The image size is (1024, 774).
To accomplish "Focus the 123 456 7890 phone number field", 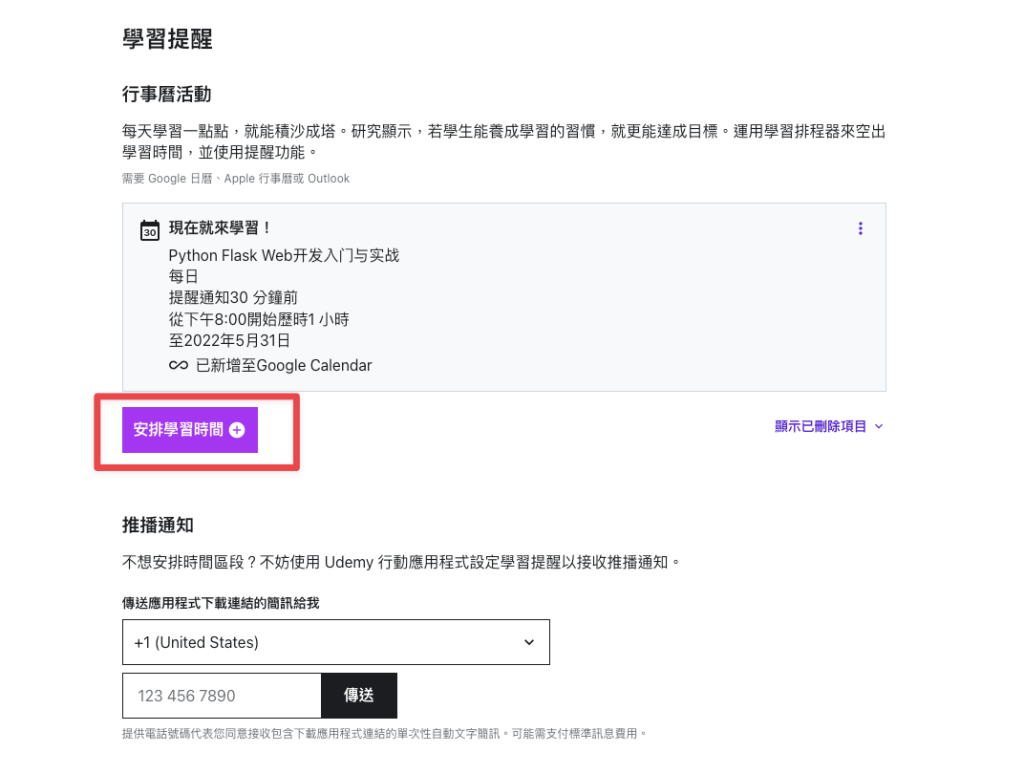I will point(222,695).
